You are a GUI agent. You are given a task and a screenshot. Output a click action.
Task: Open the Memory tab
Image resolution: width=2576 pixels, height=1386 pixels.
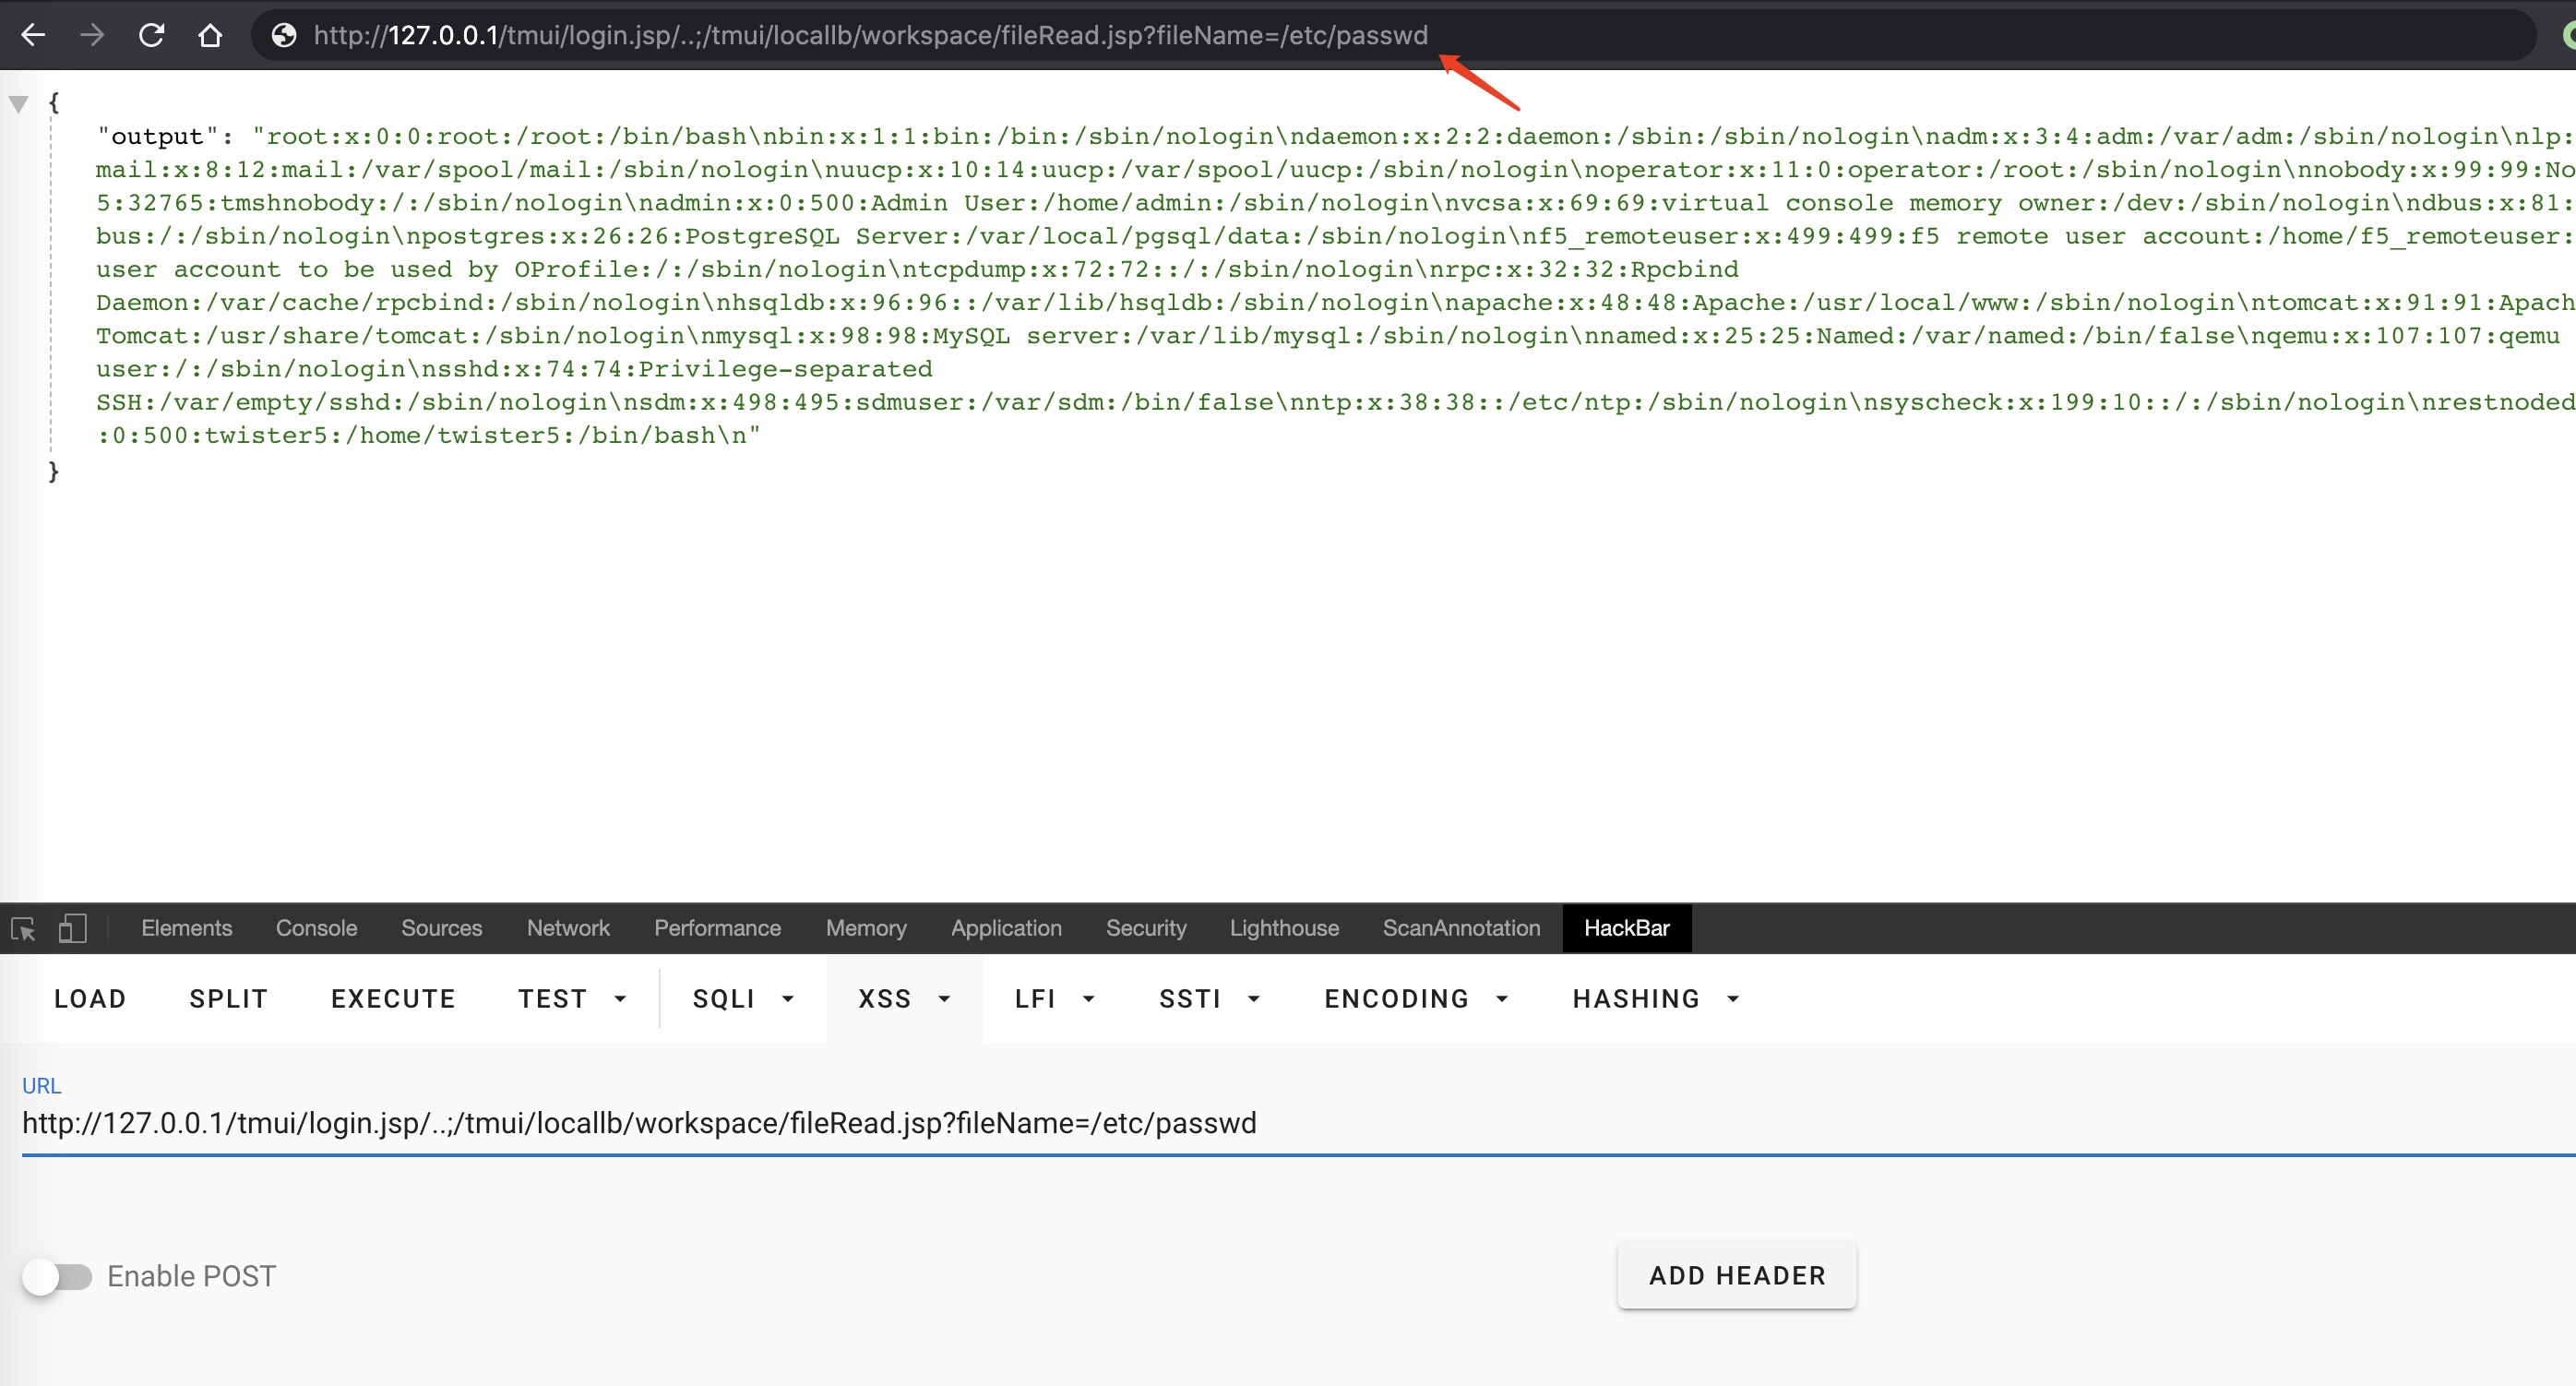866,928
